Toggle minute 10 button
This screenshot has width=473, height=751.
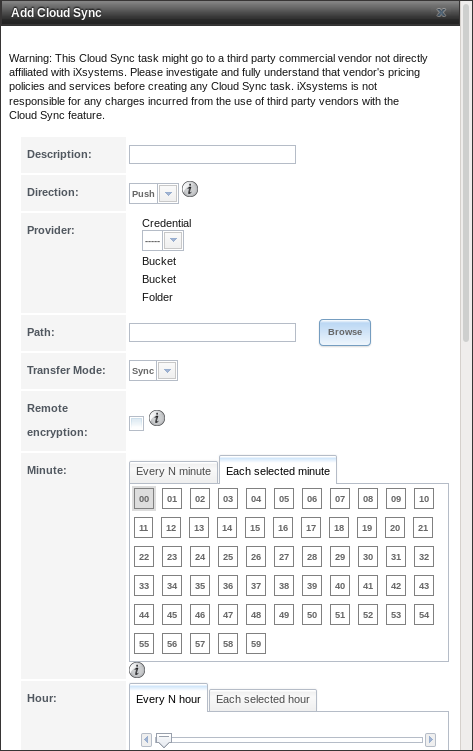point(424,499)
